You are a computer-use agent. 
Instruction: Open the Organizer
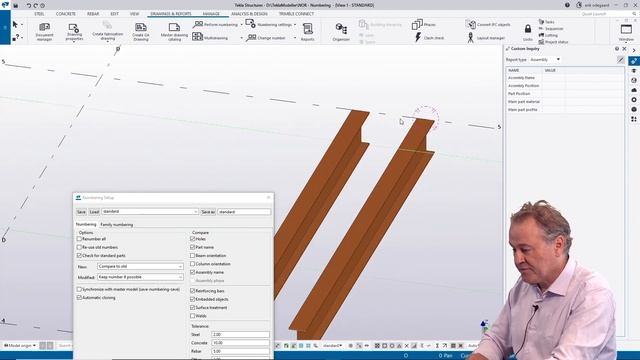341,32
